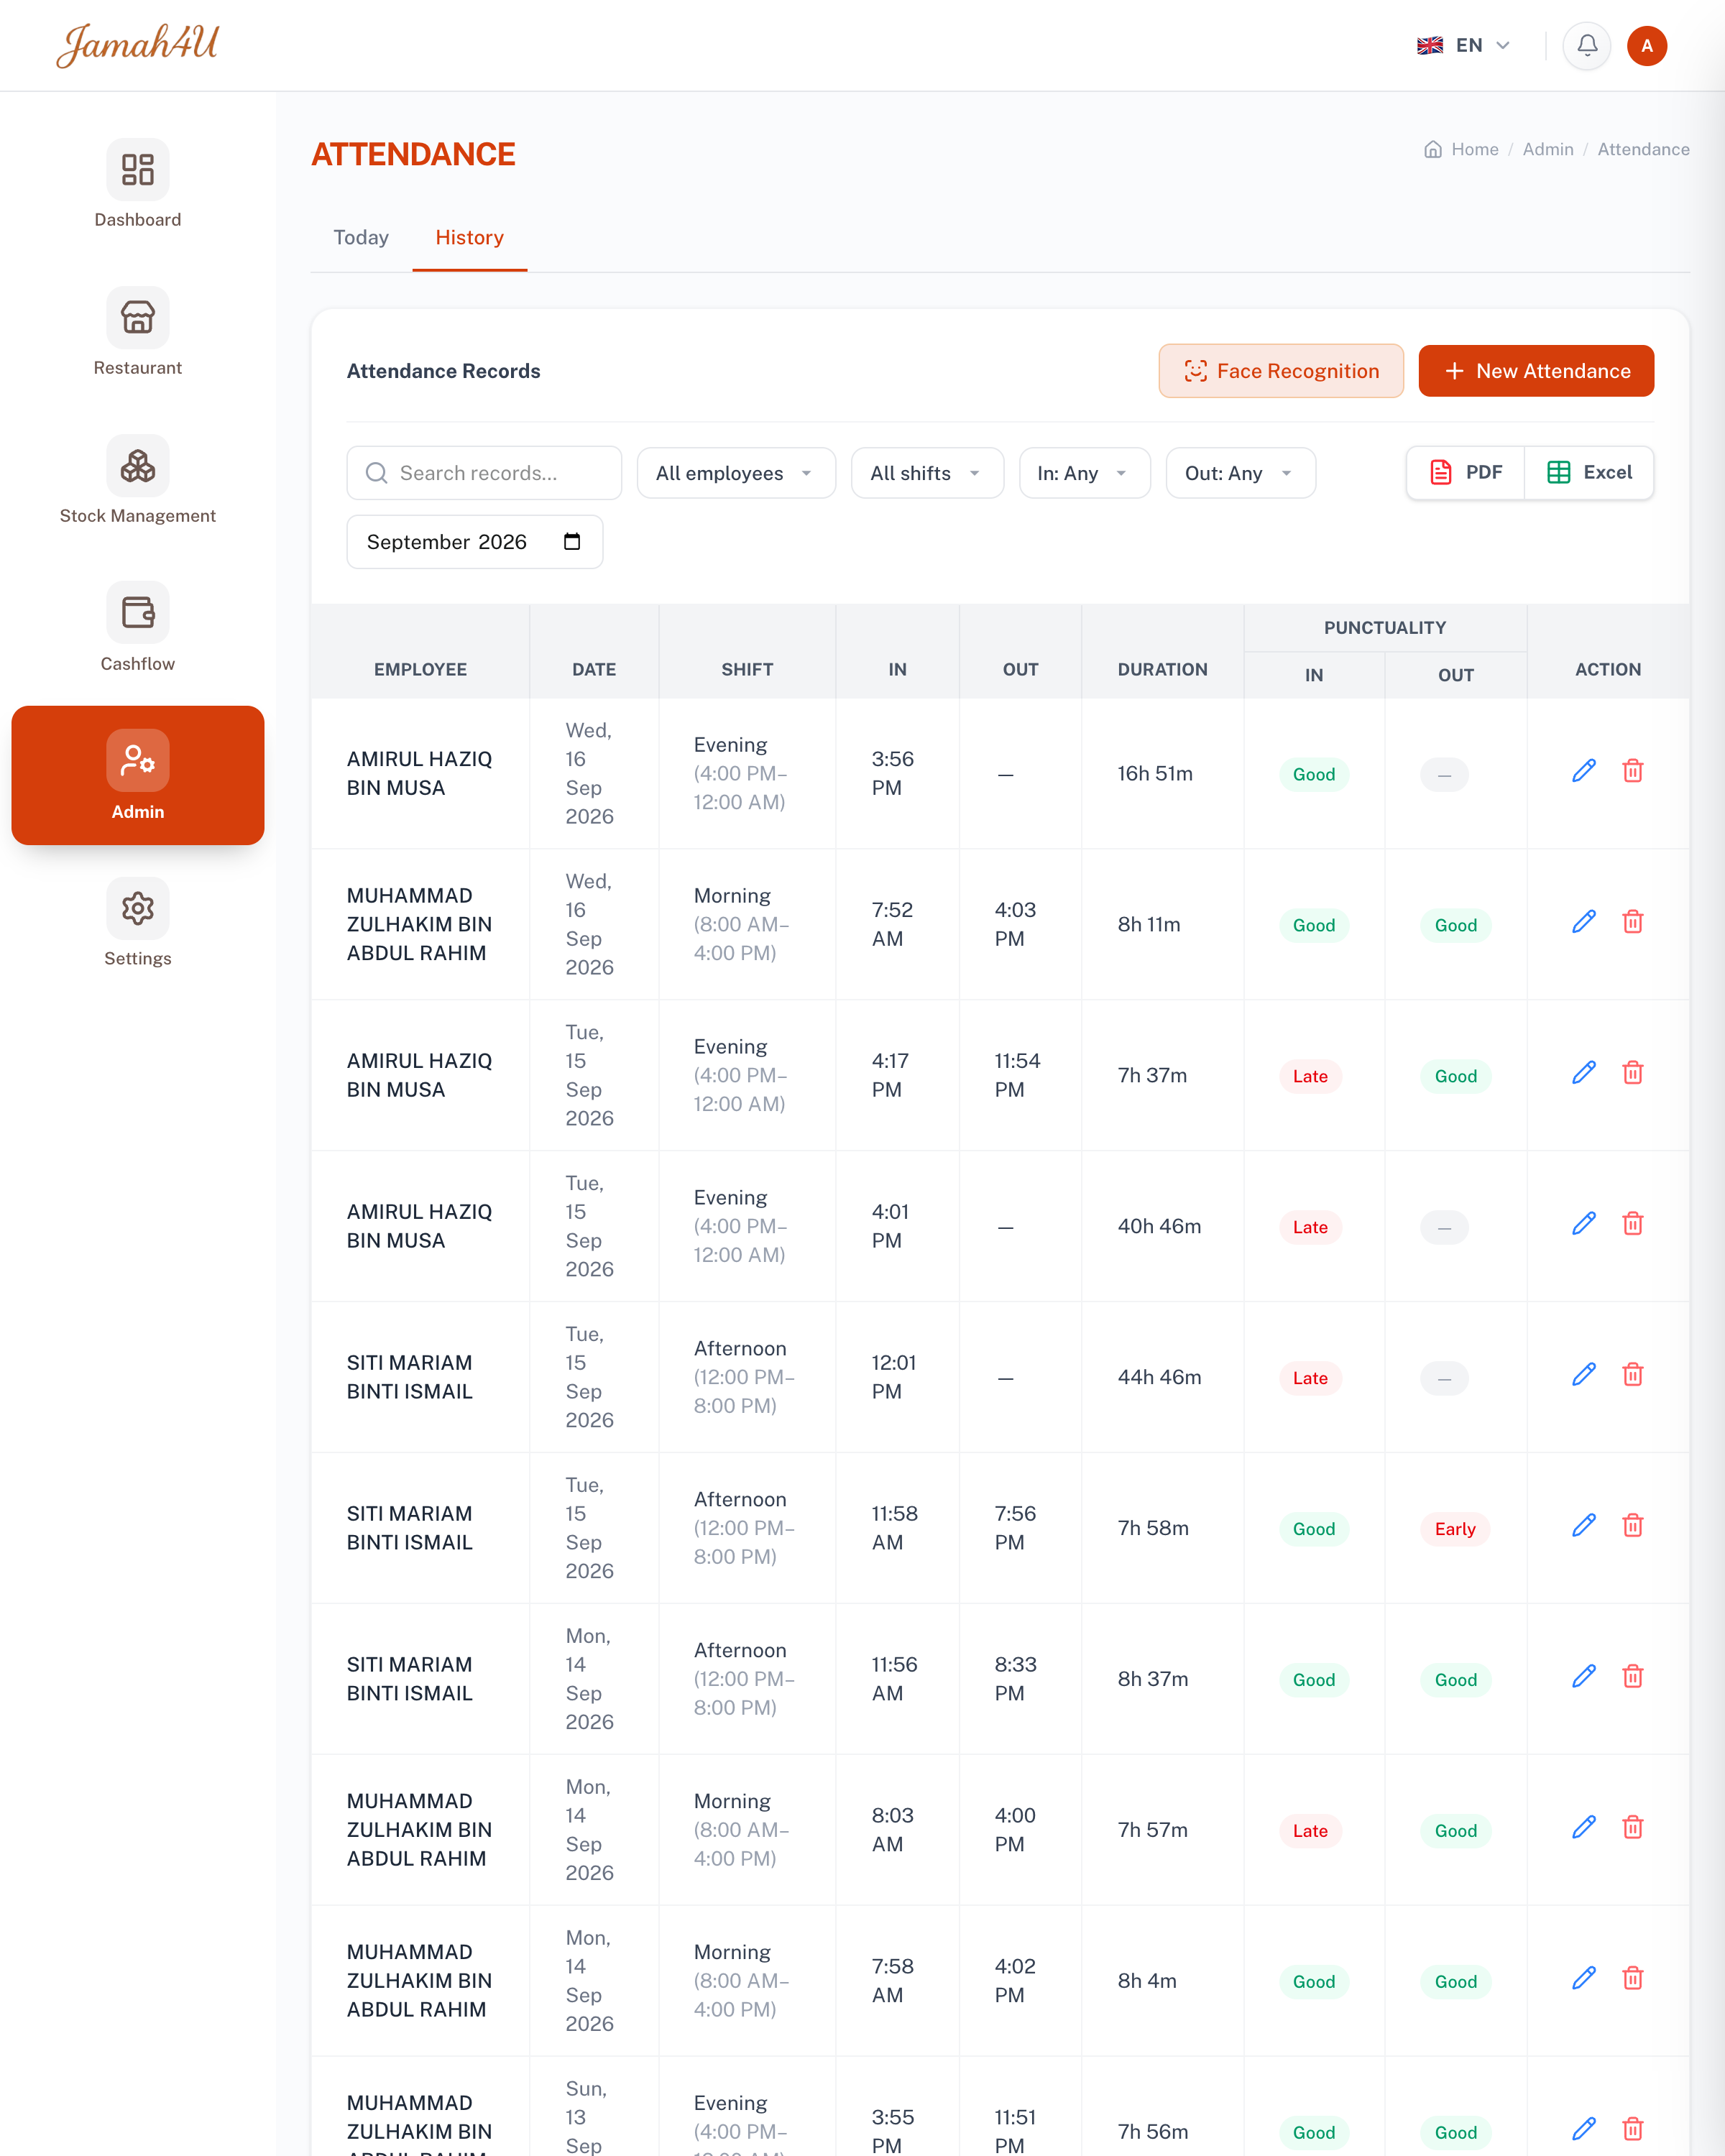Open the Settings gear icon in sidebar
This screenshot has width=1725, height=2156.
tap(138, 908)
